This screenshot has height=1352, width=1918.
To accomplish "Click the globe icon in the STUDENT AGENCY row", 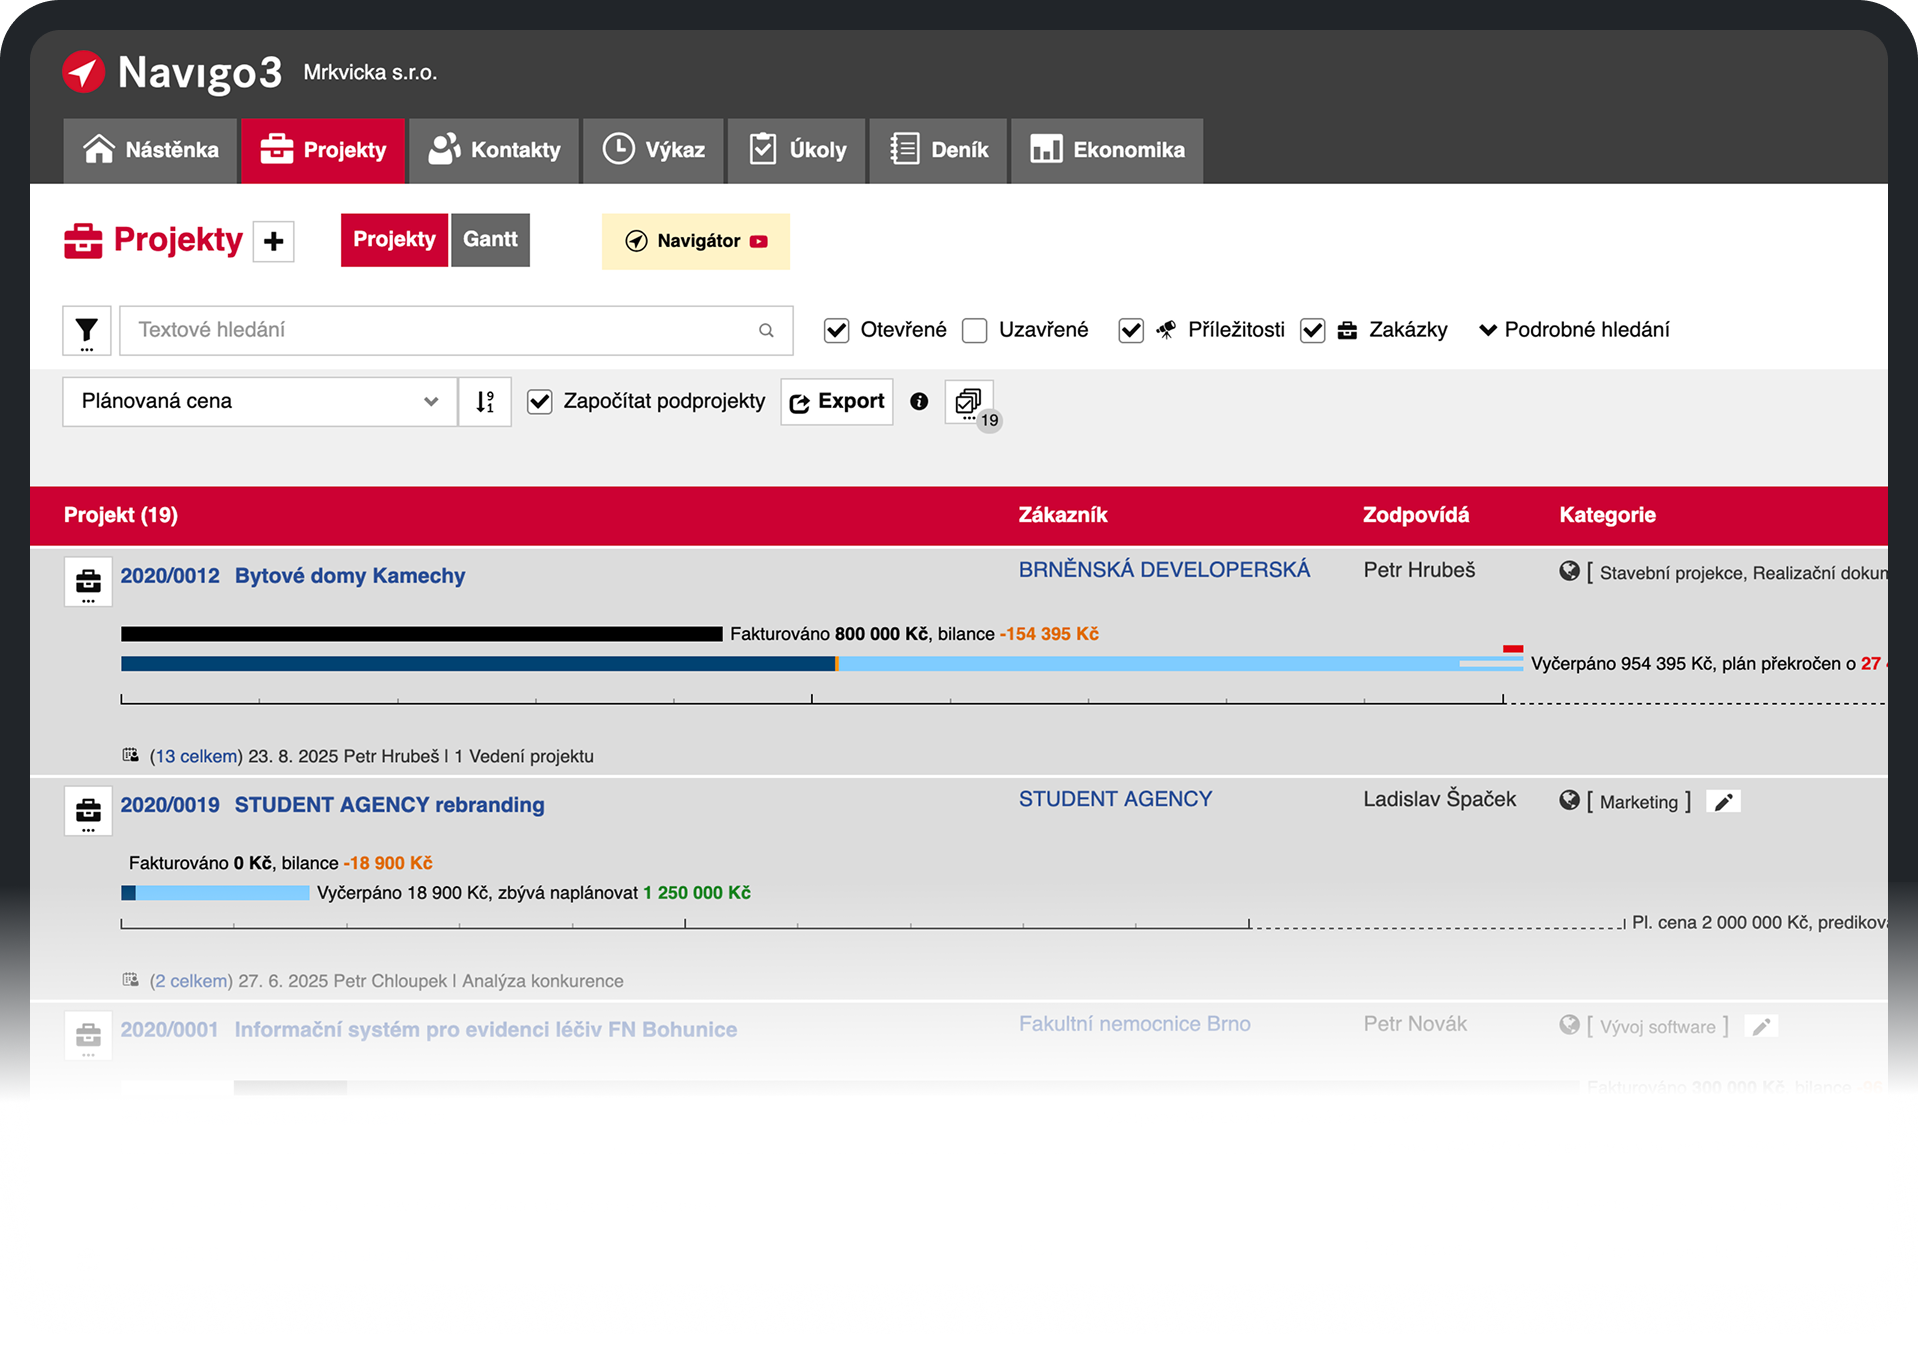I will click(x=1569, y=800).
